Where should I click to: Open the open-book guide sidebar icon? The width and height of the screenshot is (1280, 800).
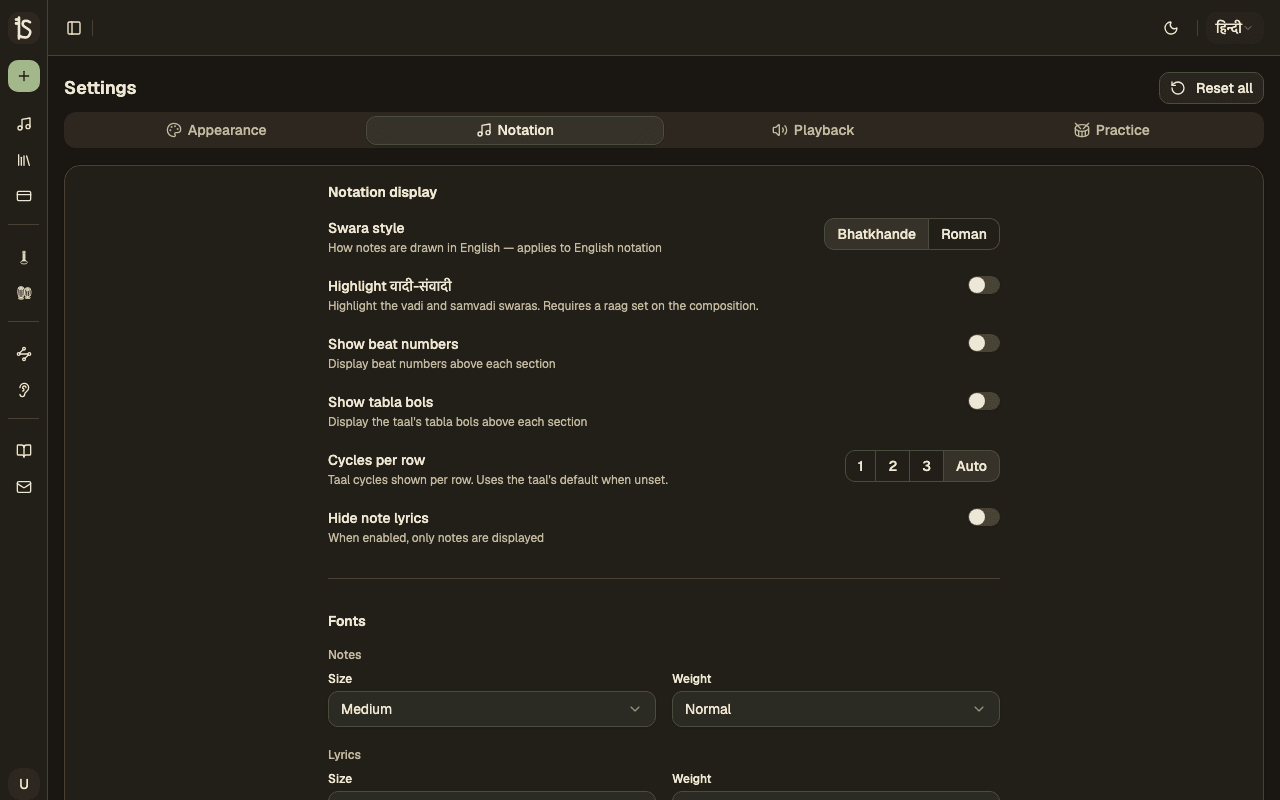coord(24,451)
